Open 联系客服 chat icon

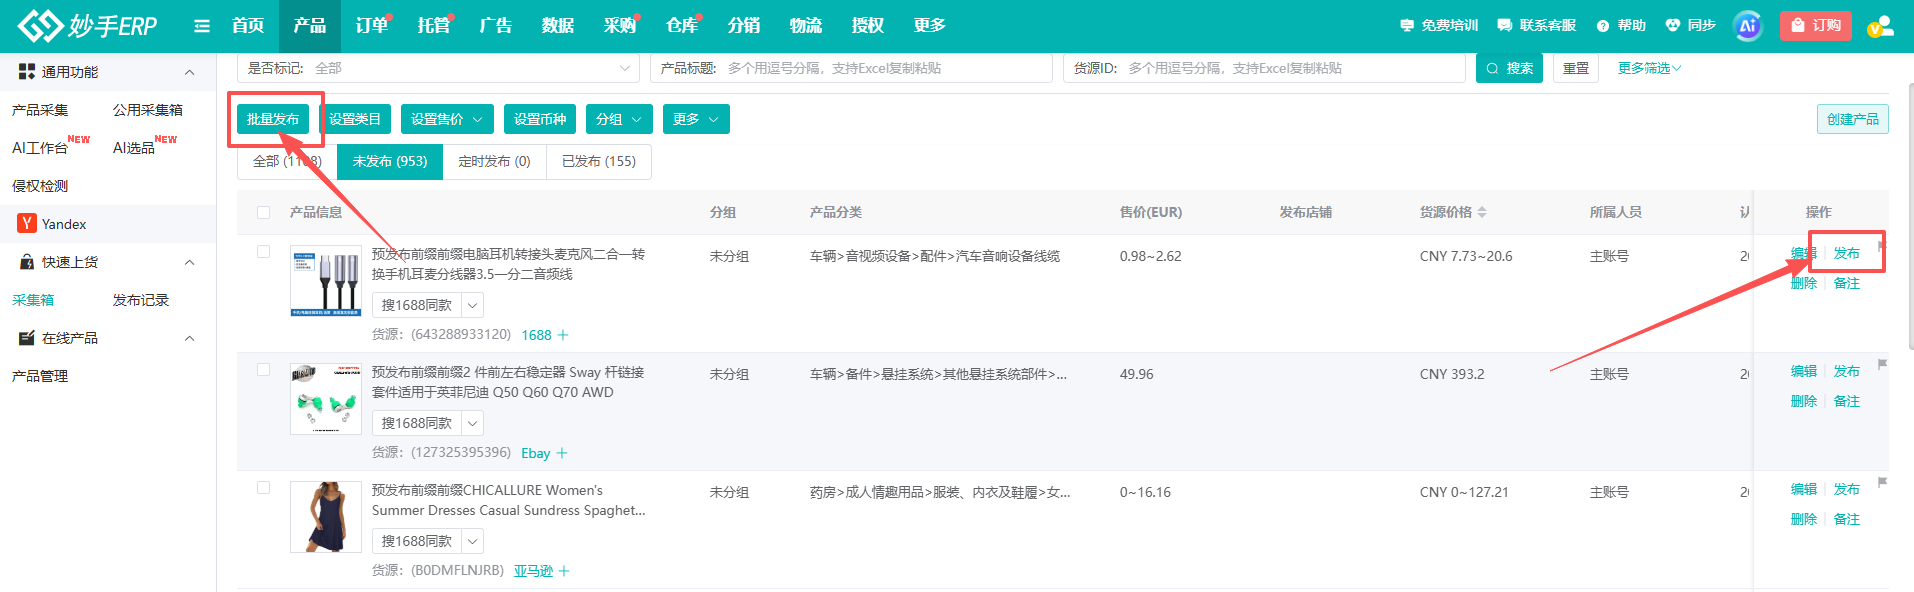(x=1536, y=26)
